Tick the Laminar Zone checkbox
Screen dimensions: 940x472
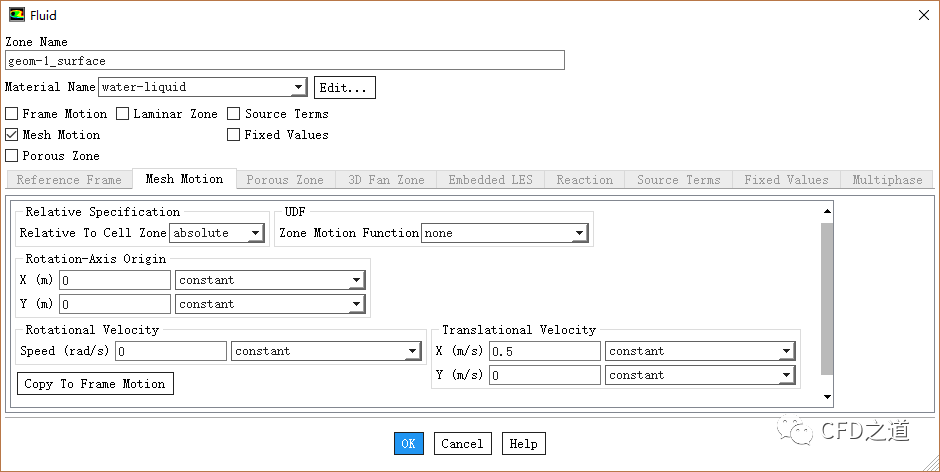123,114
